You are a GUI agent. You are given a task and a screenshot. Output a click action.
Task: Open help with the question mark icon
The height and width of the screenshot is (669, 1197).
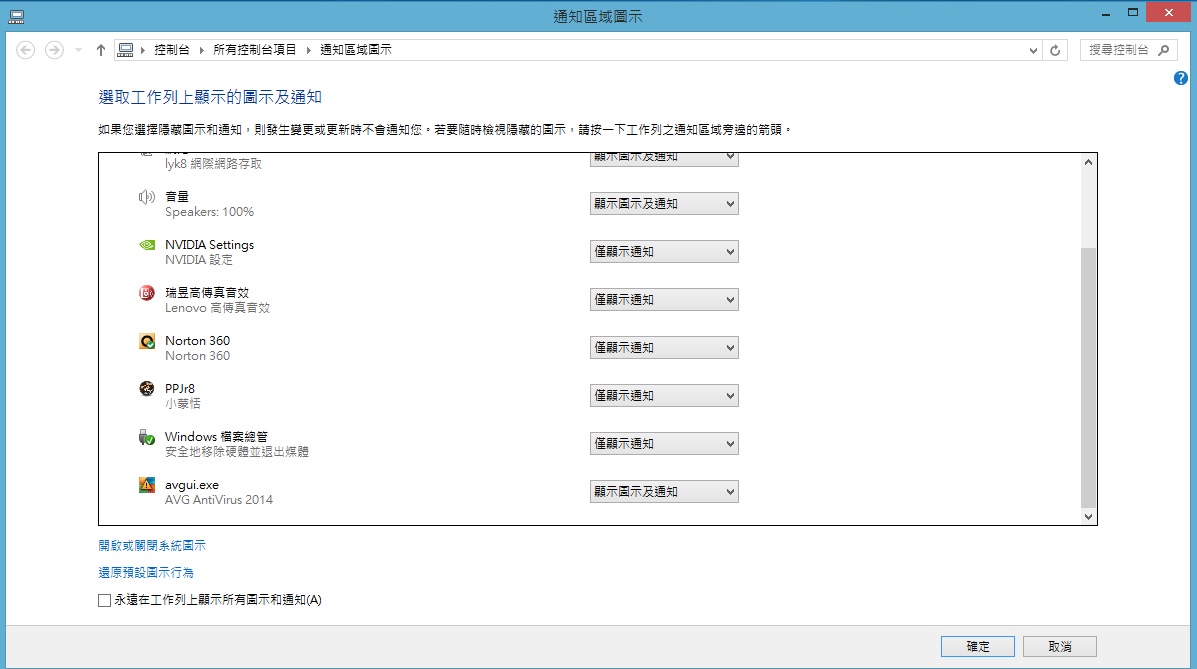coord(1181,78)
